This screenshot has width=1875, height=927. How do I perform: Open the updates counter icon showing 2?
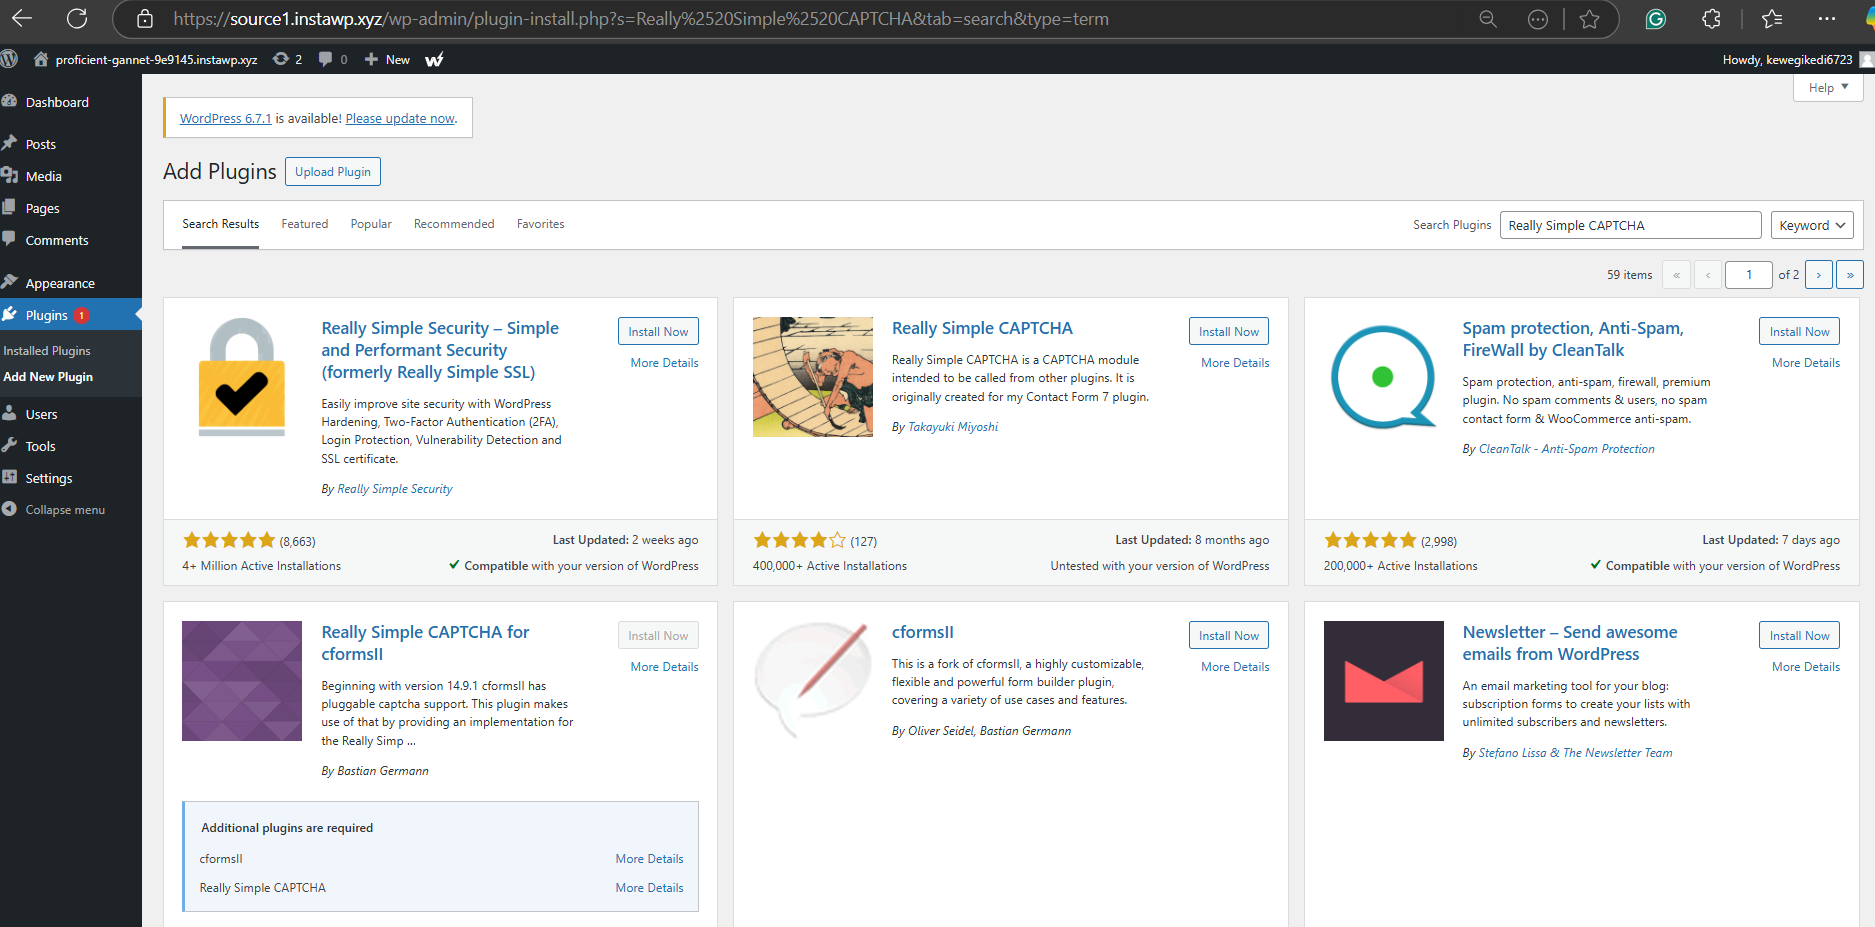287,60
